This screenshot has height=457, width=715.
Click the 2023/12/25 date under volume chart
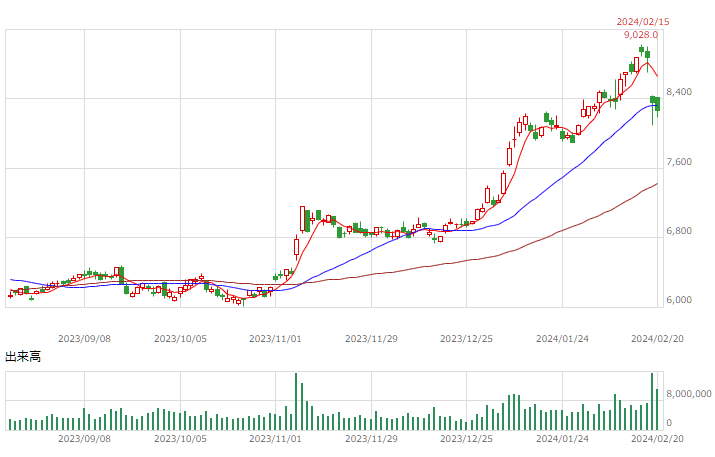click(x=466, y=439)
